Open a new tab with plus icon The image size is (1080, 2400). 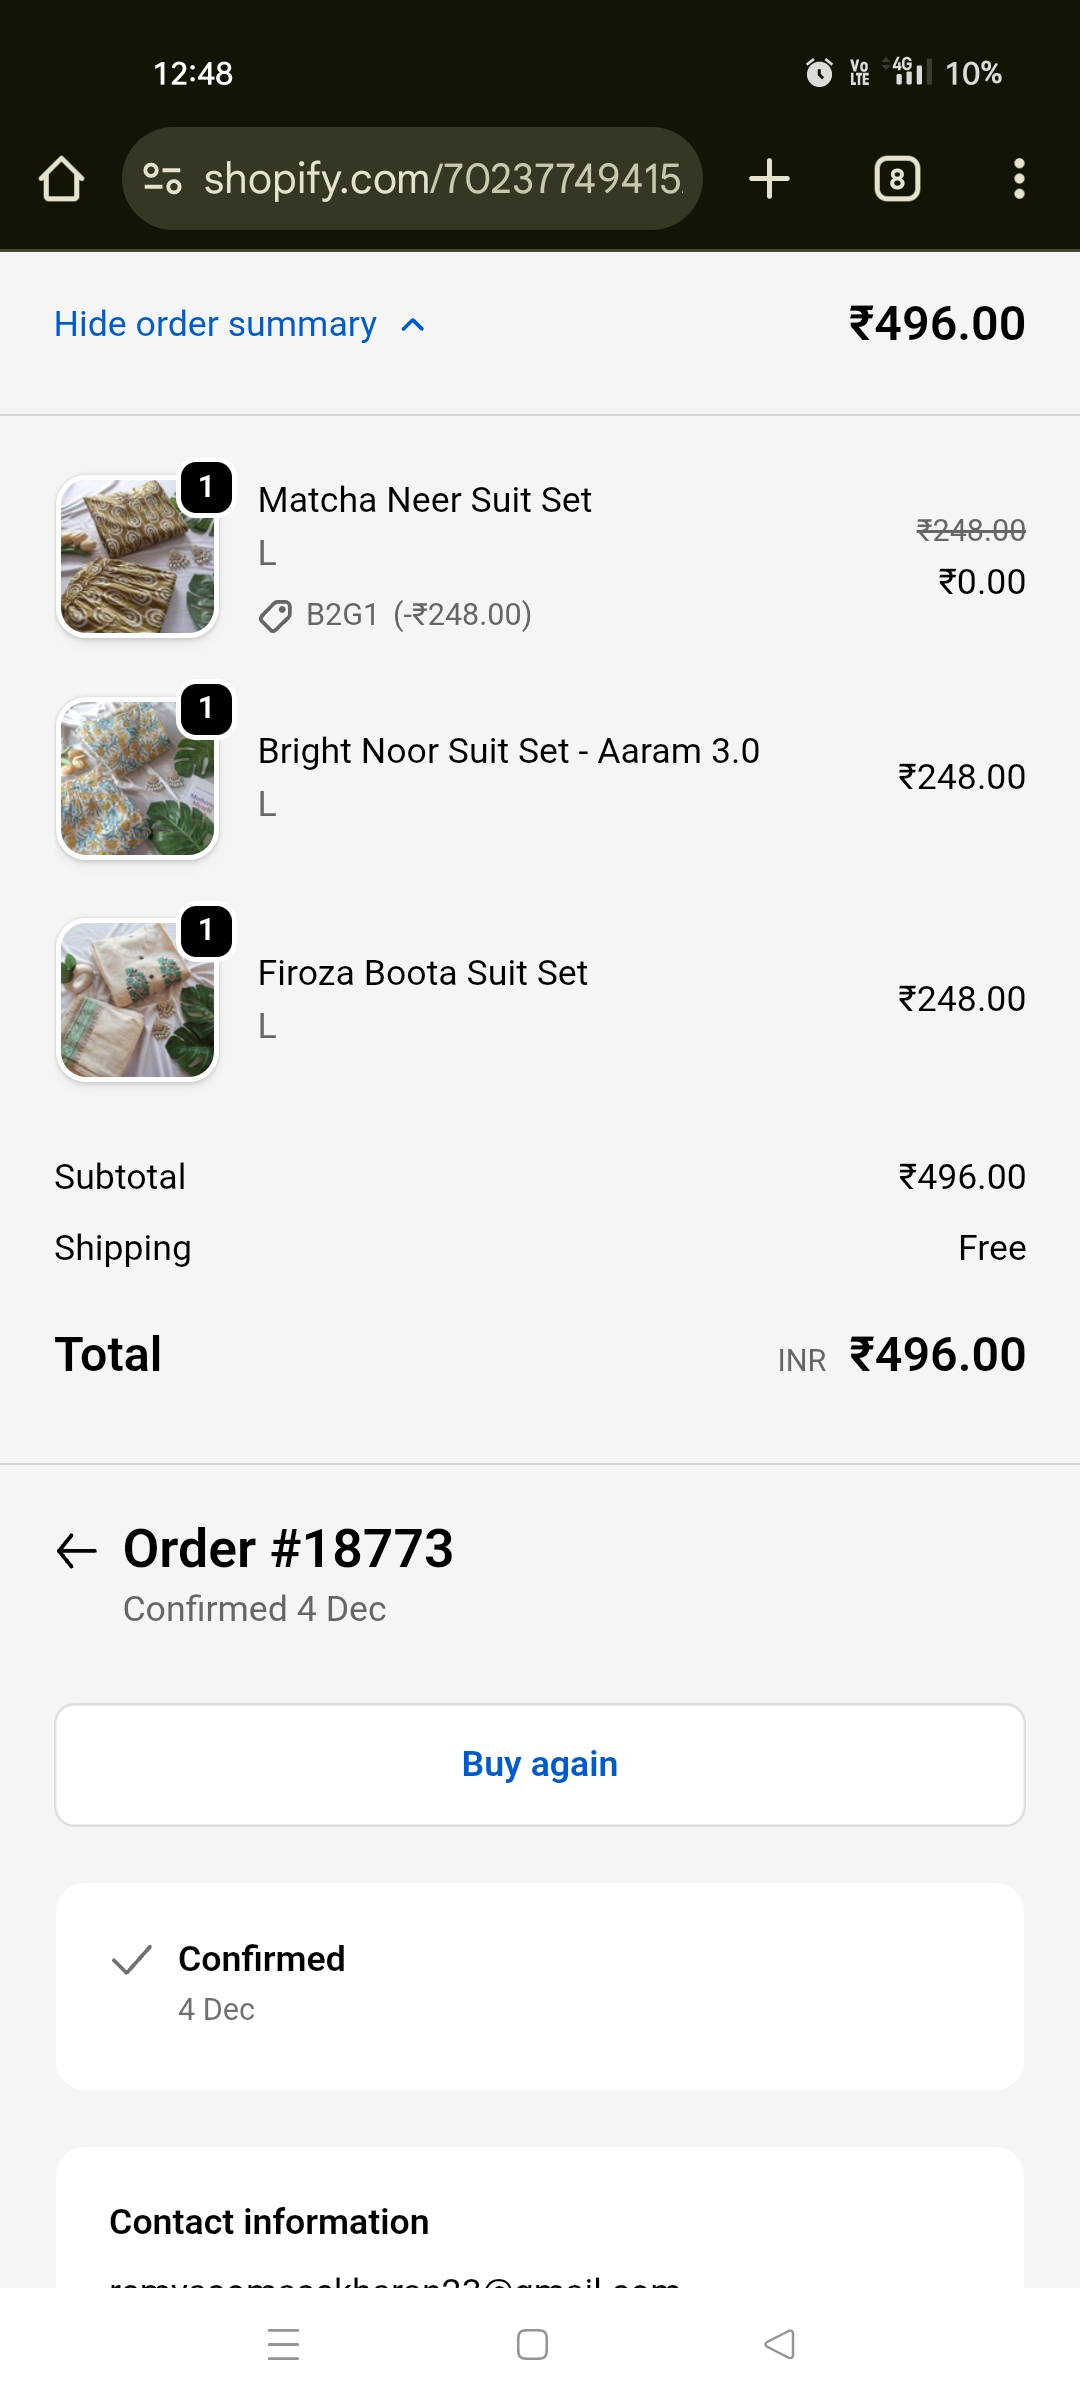(x=769, y=179)
